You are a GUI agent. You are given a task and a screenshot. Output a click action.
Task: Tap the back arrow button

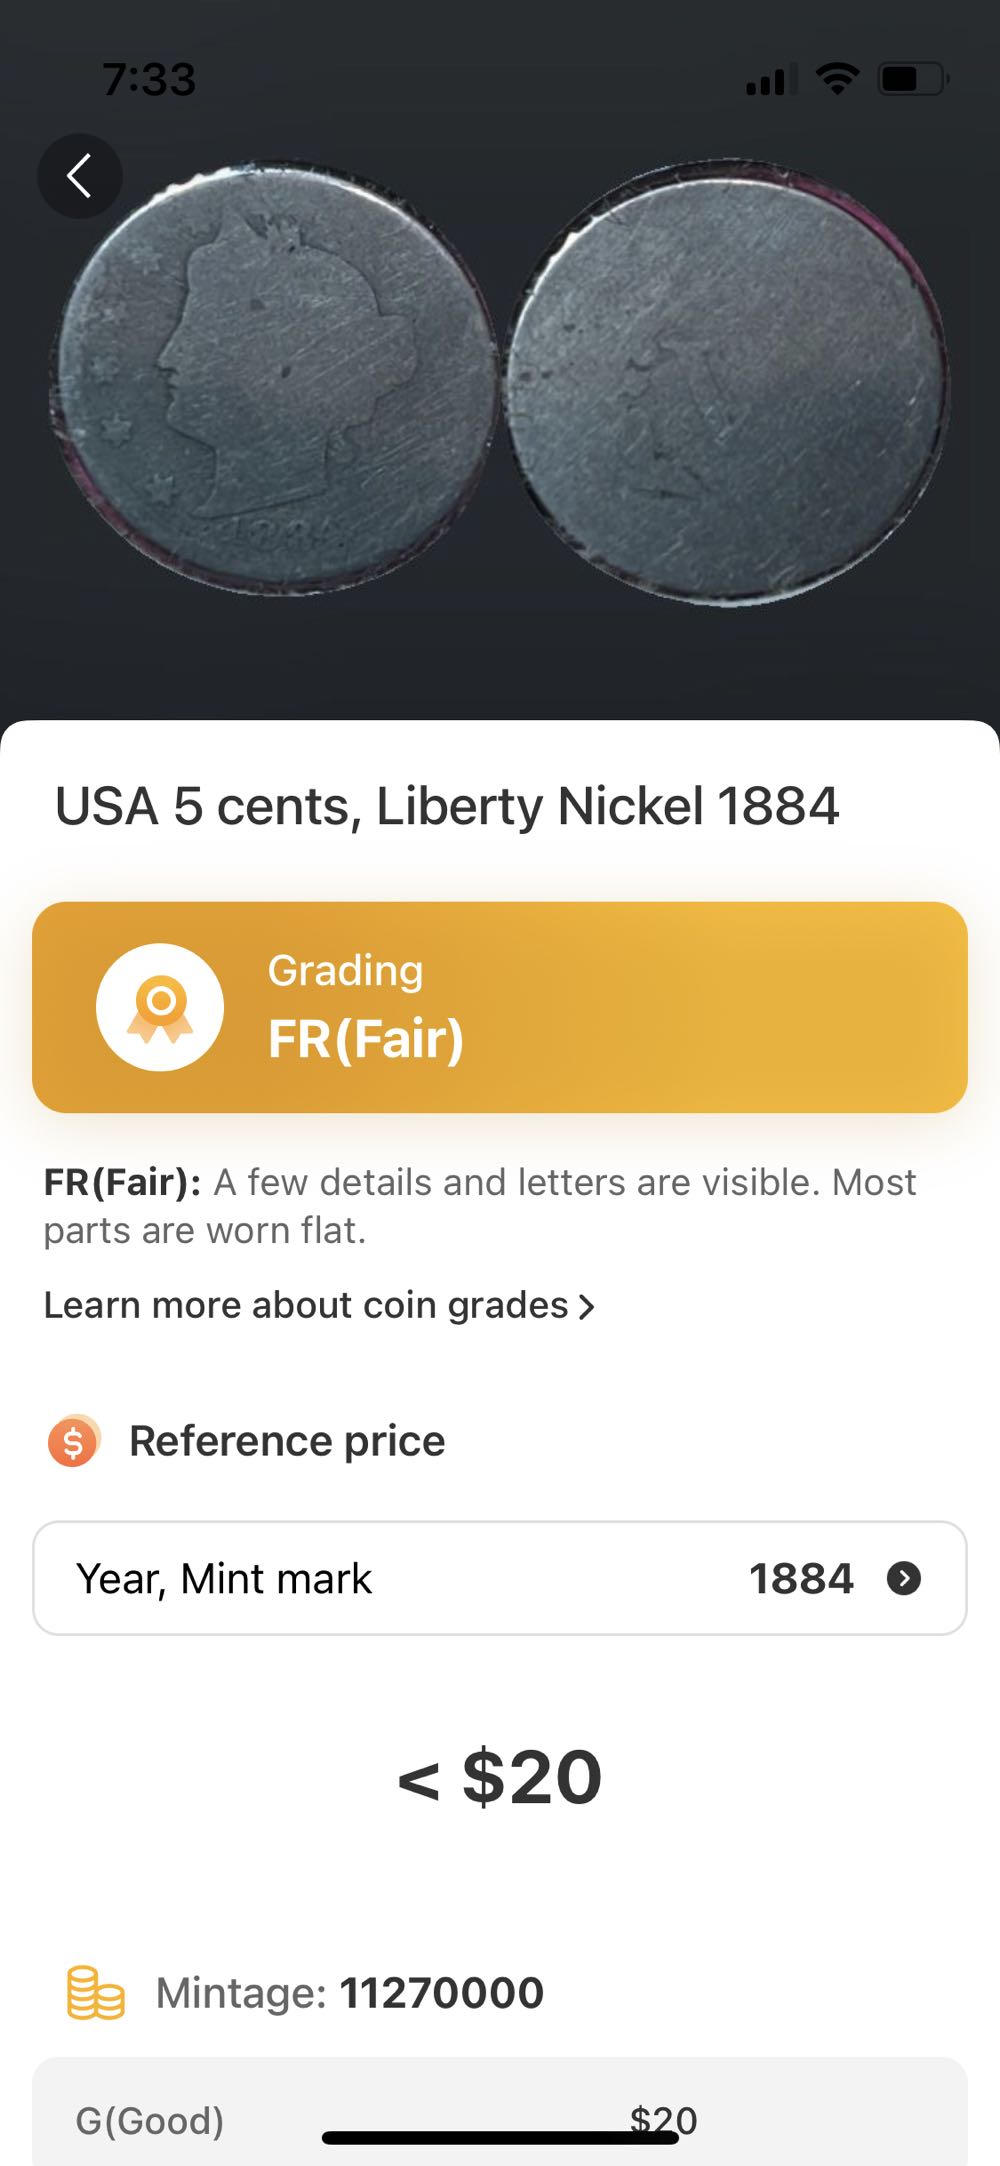click(80, 176)
